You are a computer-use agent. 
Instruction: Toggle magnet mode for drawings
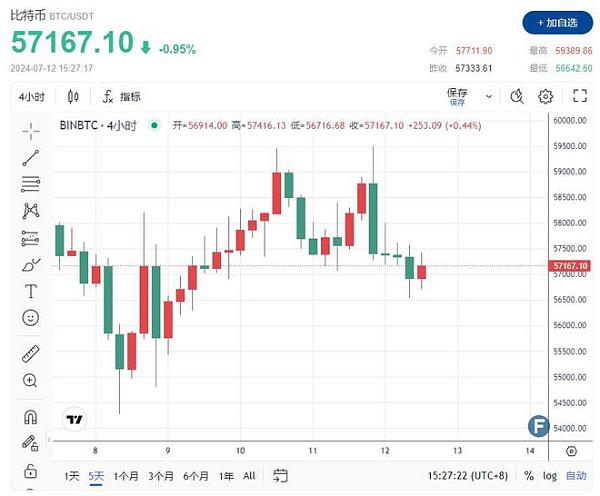[x=30, y=417]
